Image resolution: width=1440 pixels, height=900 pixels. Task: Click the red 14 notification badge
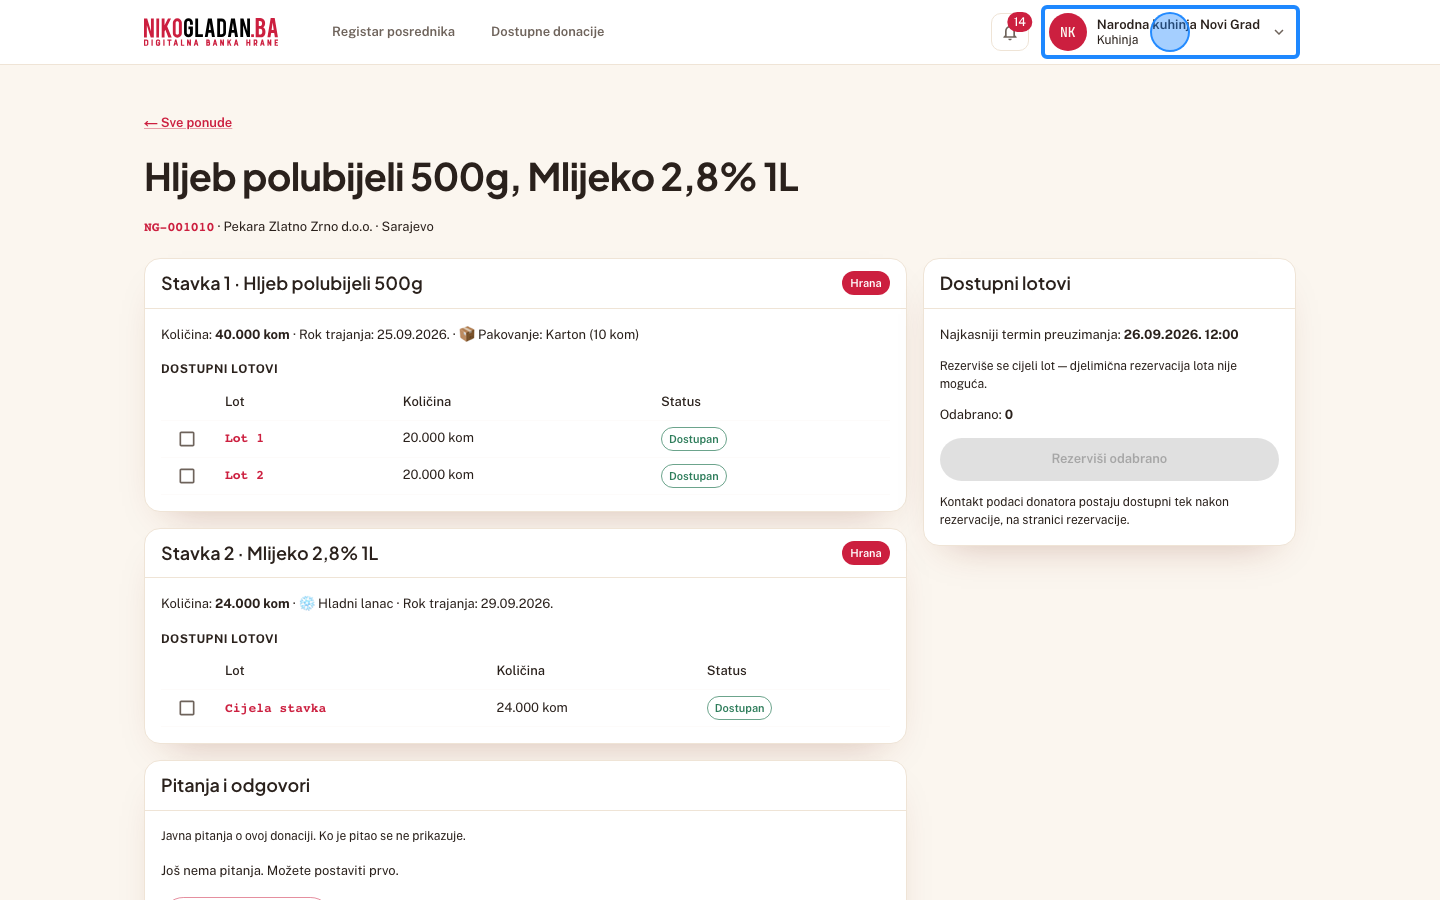tap(1019, 21)
